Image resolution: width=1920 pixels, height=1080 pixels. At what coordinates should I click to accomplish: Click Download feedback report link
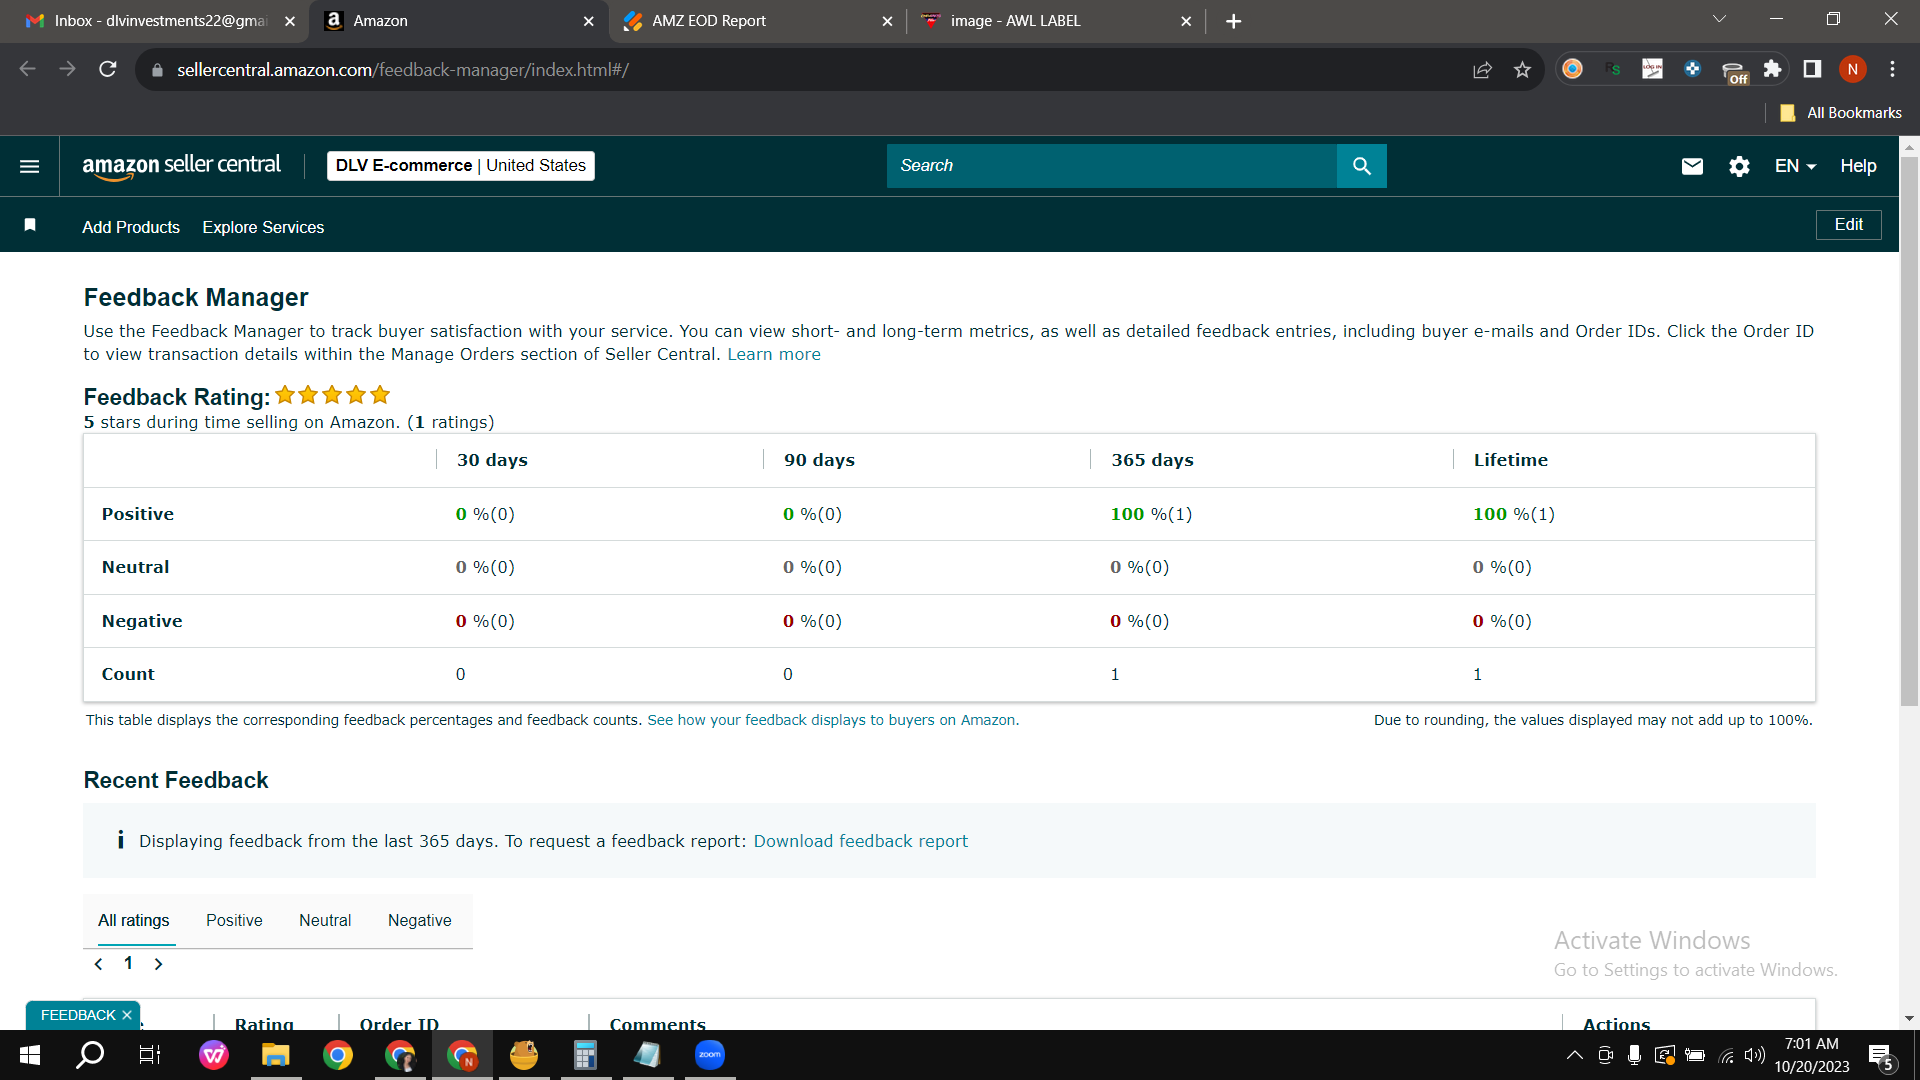coord(860,841)
